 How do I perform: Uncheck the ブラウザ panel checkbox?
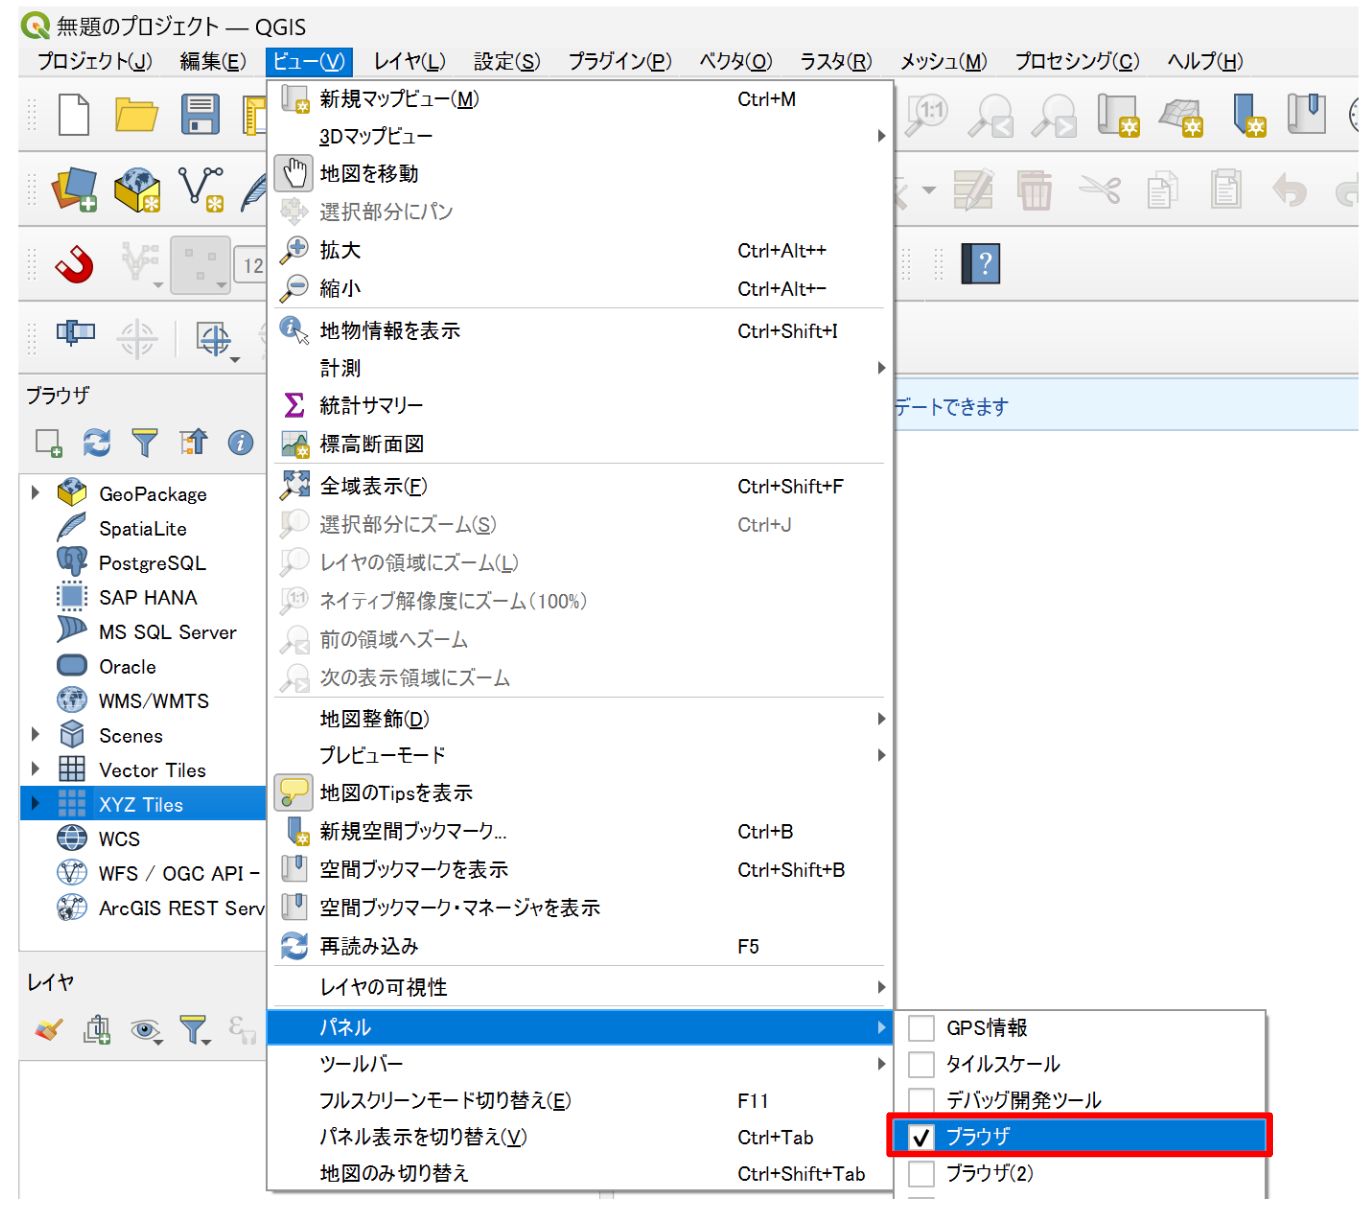pyautogui.click(x=921, y=1137)
